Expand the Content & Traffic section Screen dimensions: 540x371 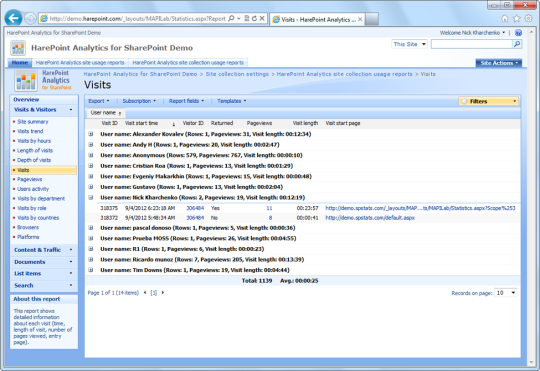[x=44, y=250]
